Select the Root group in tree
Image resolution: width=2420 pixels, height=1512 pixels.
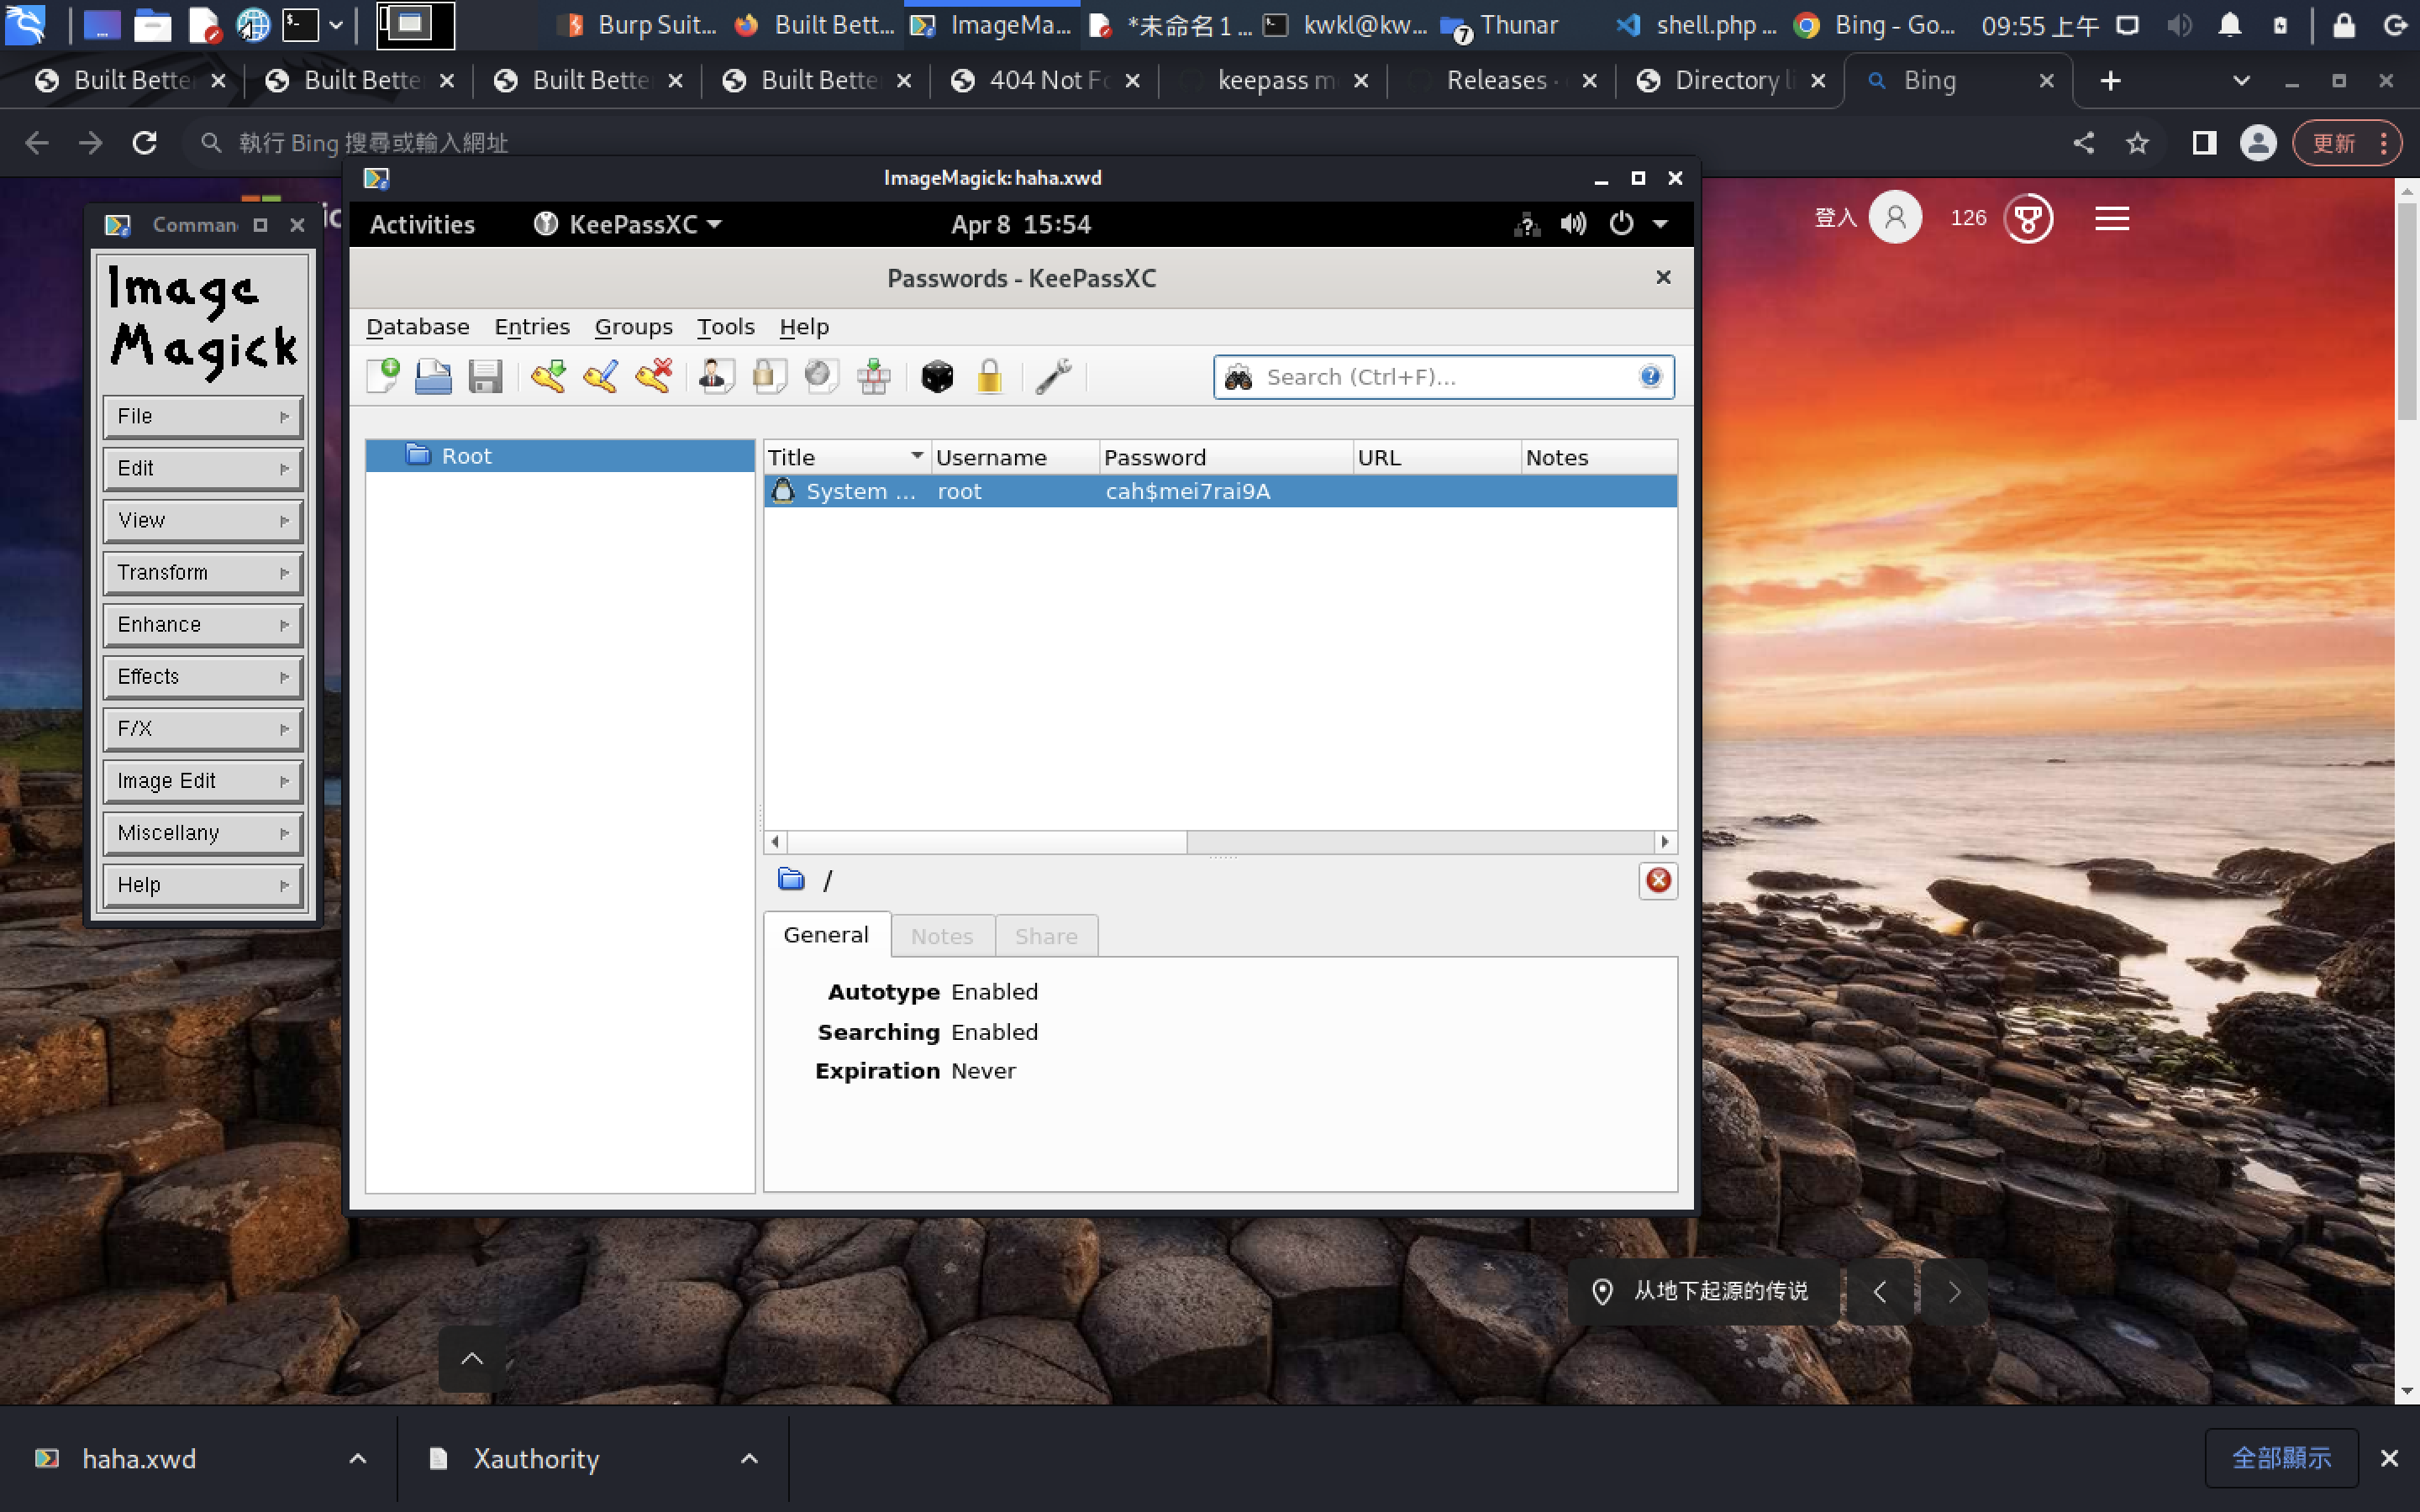(466, 456)
